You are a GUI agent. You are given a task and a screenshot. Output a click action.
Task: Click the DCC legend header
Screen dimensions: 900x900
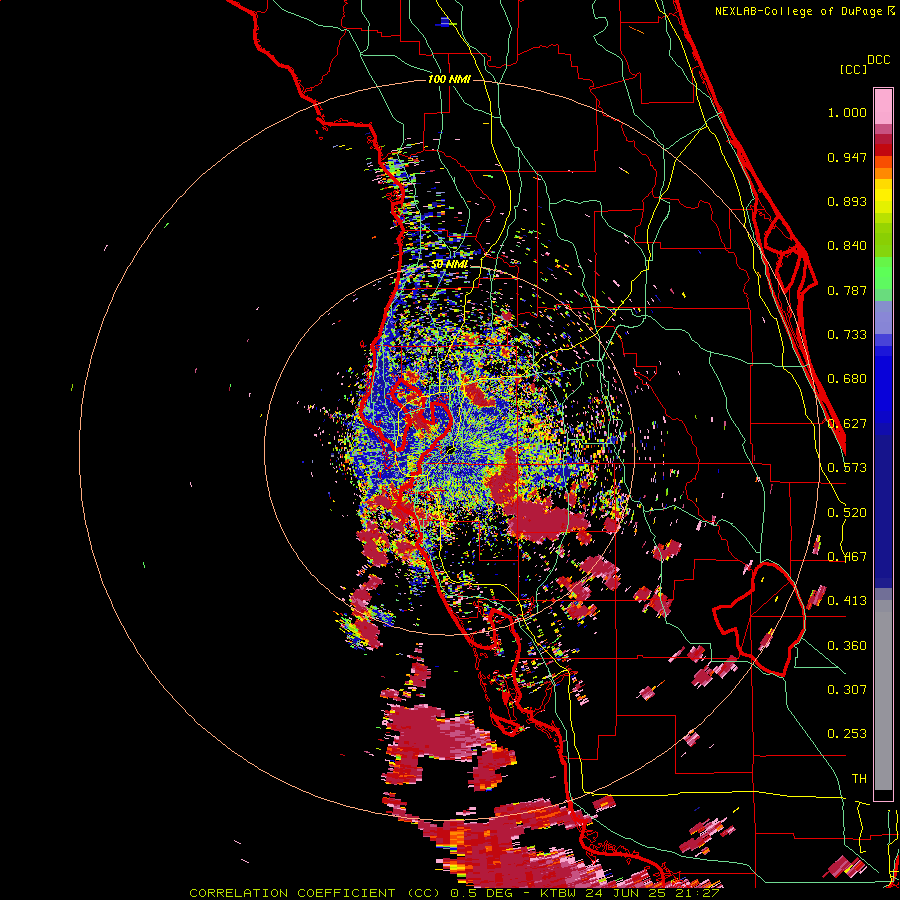878,60
